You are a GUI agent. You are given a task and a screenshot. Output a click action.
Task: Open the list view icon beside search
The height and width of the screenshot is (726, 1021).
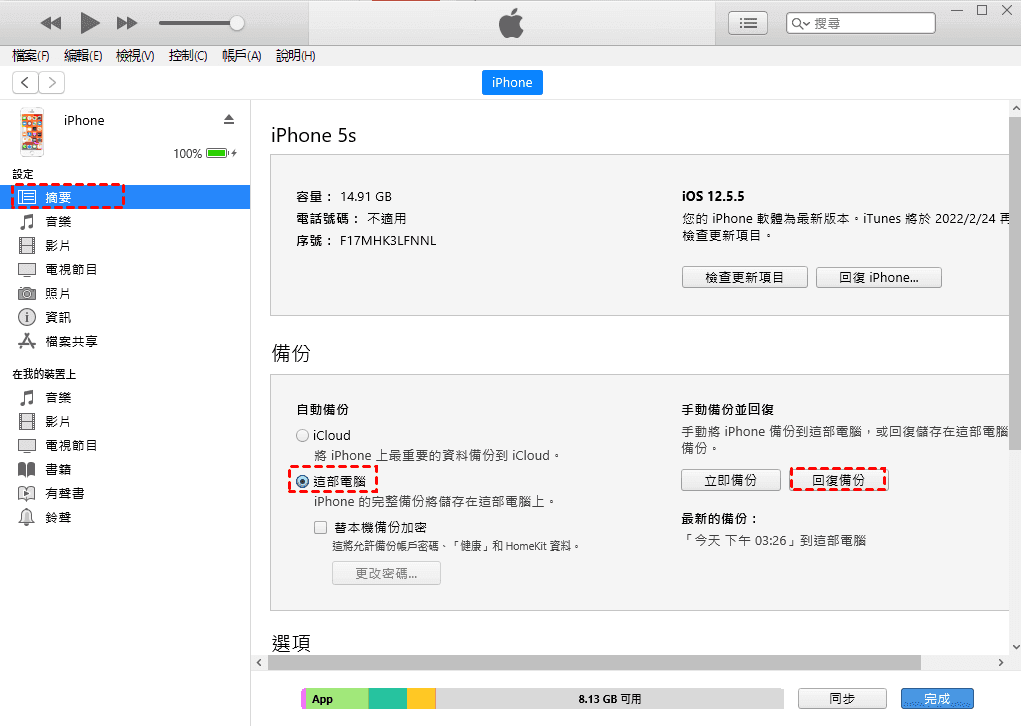(747, 23)
